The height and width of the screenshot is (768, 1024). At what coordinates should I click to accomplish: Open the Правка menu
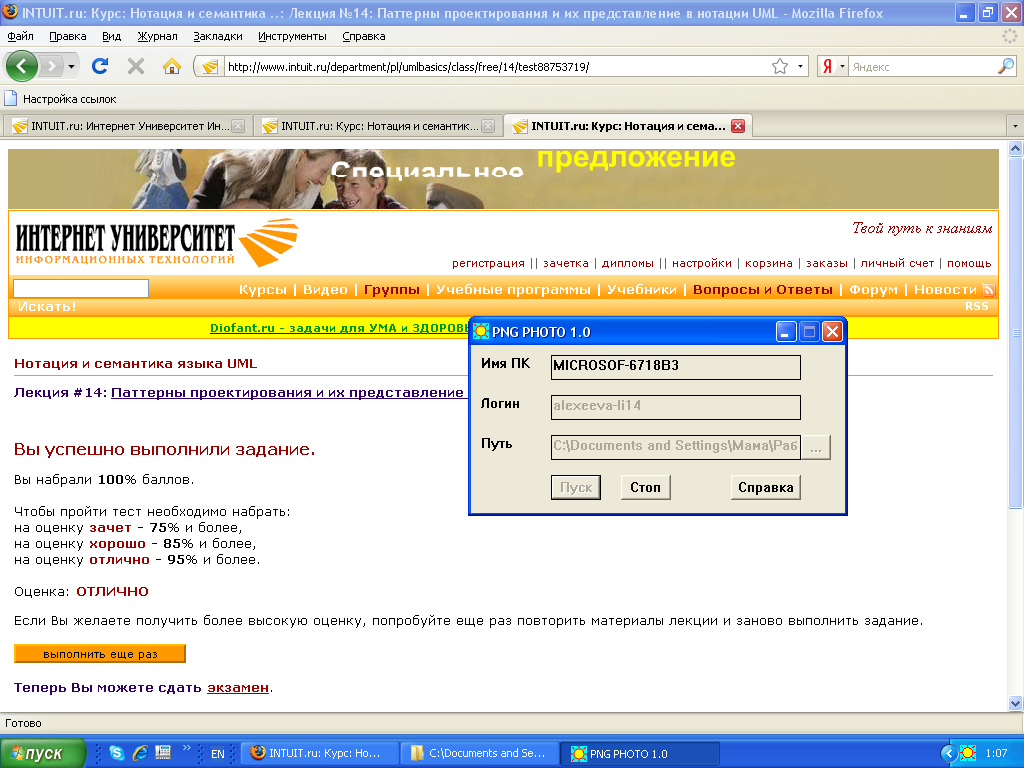(68, 37)
